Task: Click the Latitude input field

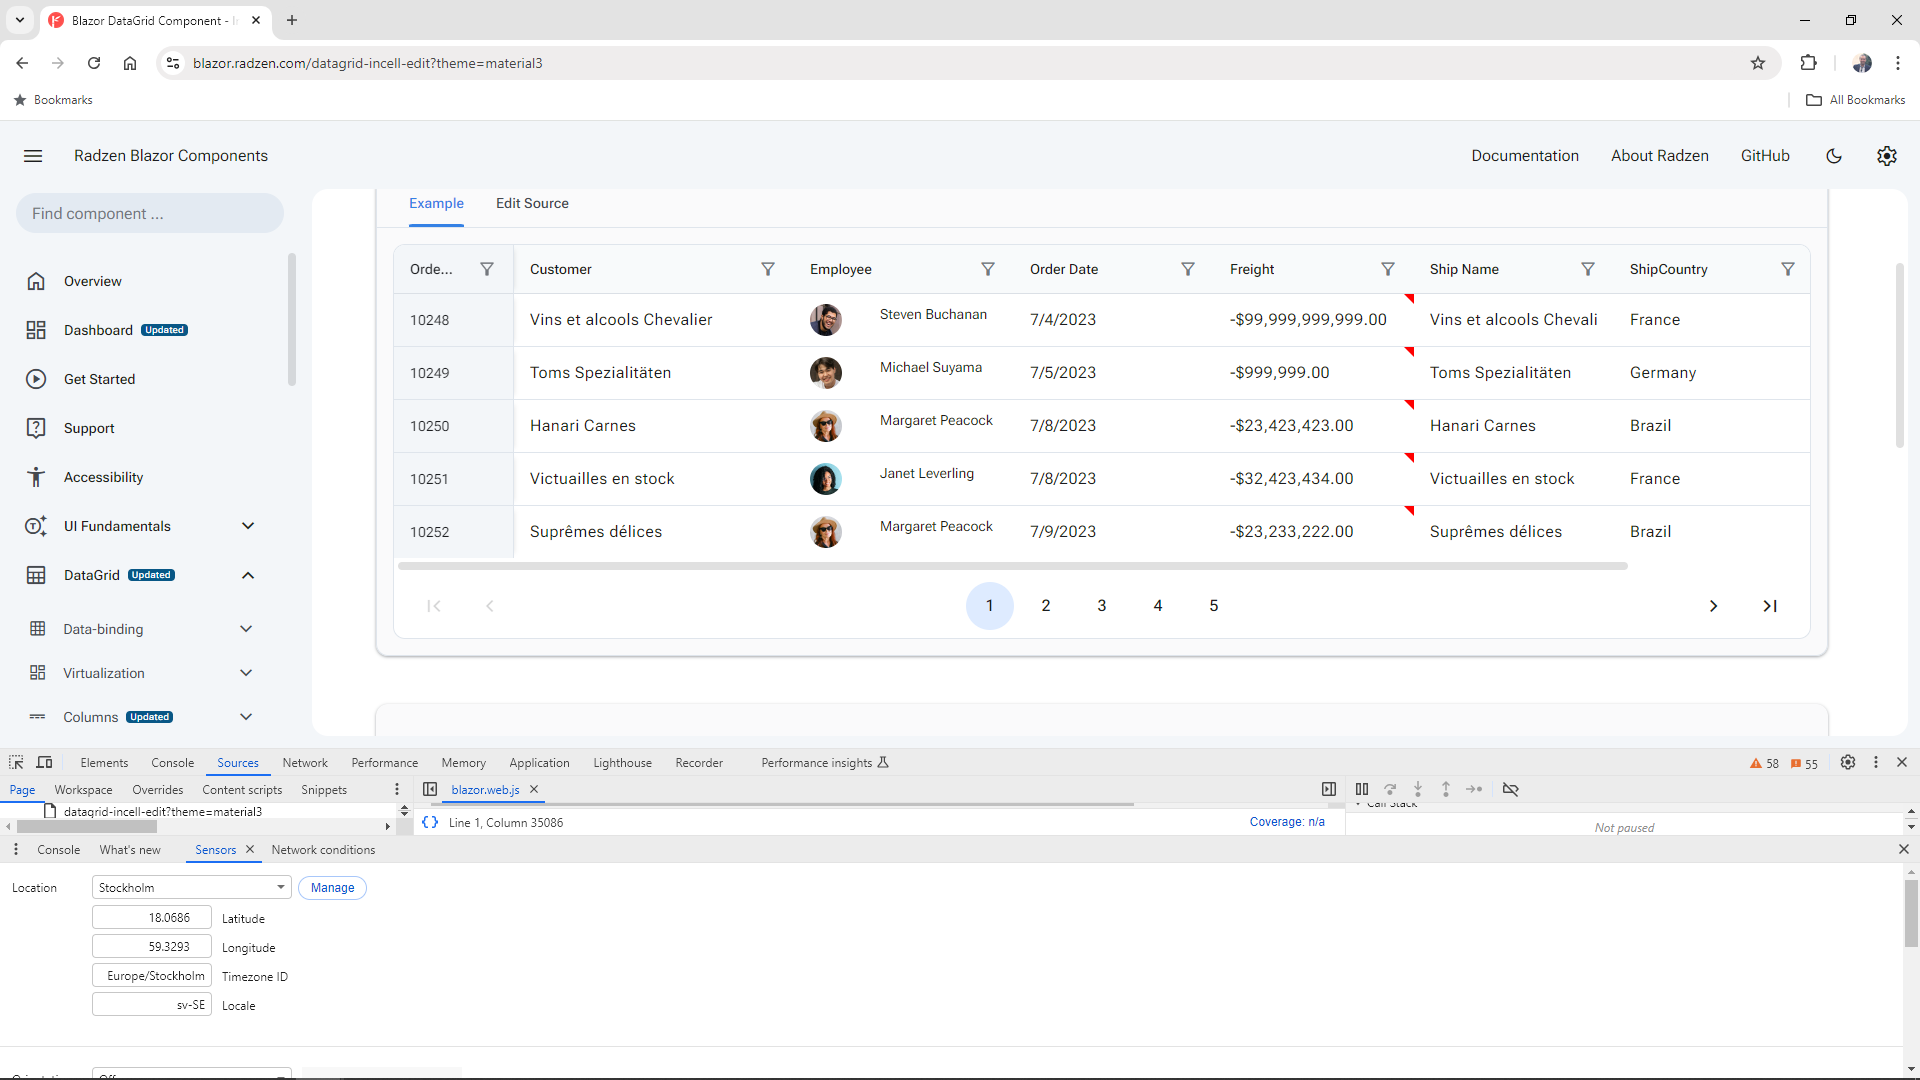Action: click(152, 918)
